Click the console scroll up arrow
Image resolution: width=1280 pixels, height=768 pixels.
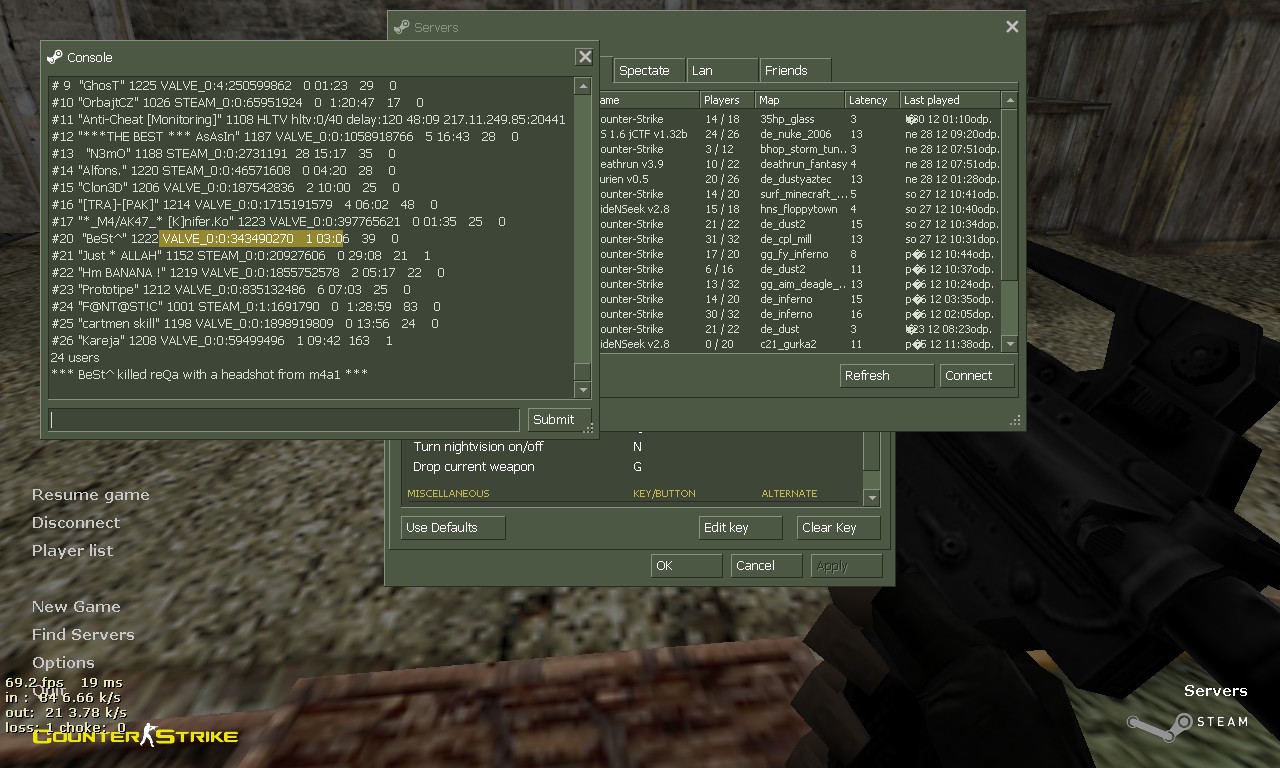[582, 87]
